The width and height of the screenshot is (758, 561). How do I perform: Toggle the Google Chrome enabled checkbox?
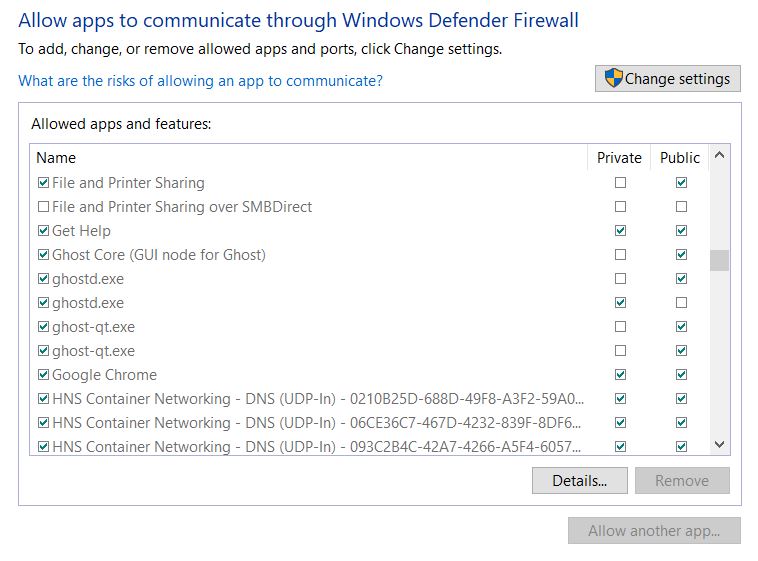[43, 375]
